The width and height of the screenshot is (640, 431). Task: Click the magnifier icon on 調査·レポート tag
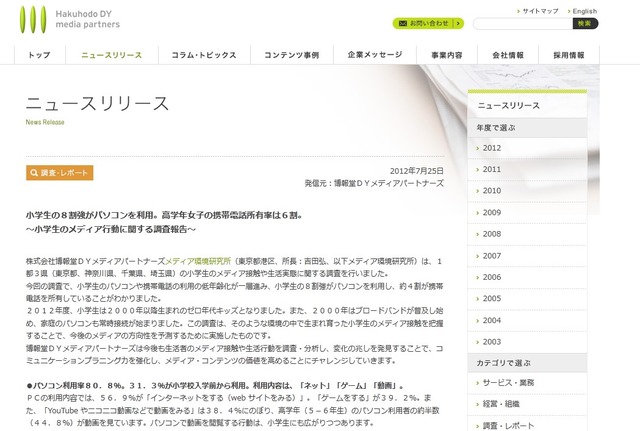click(34, 173)
